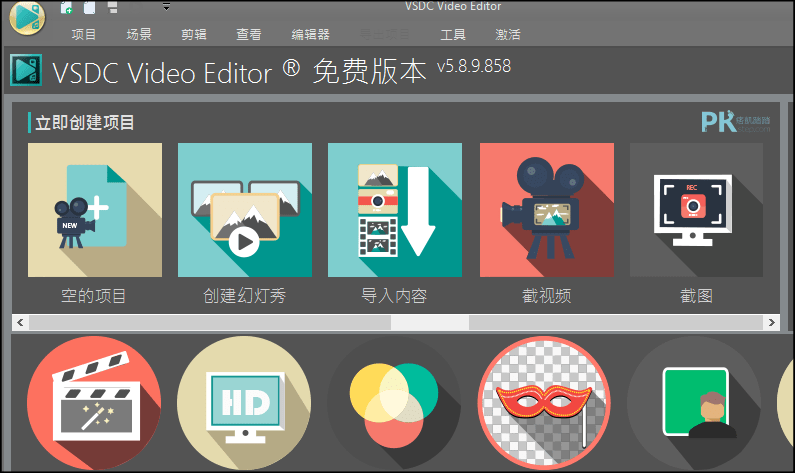
Task: Open the round VSDC application menu button
Action: (27, 17)
